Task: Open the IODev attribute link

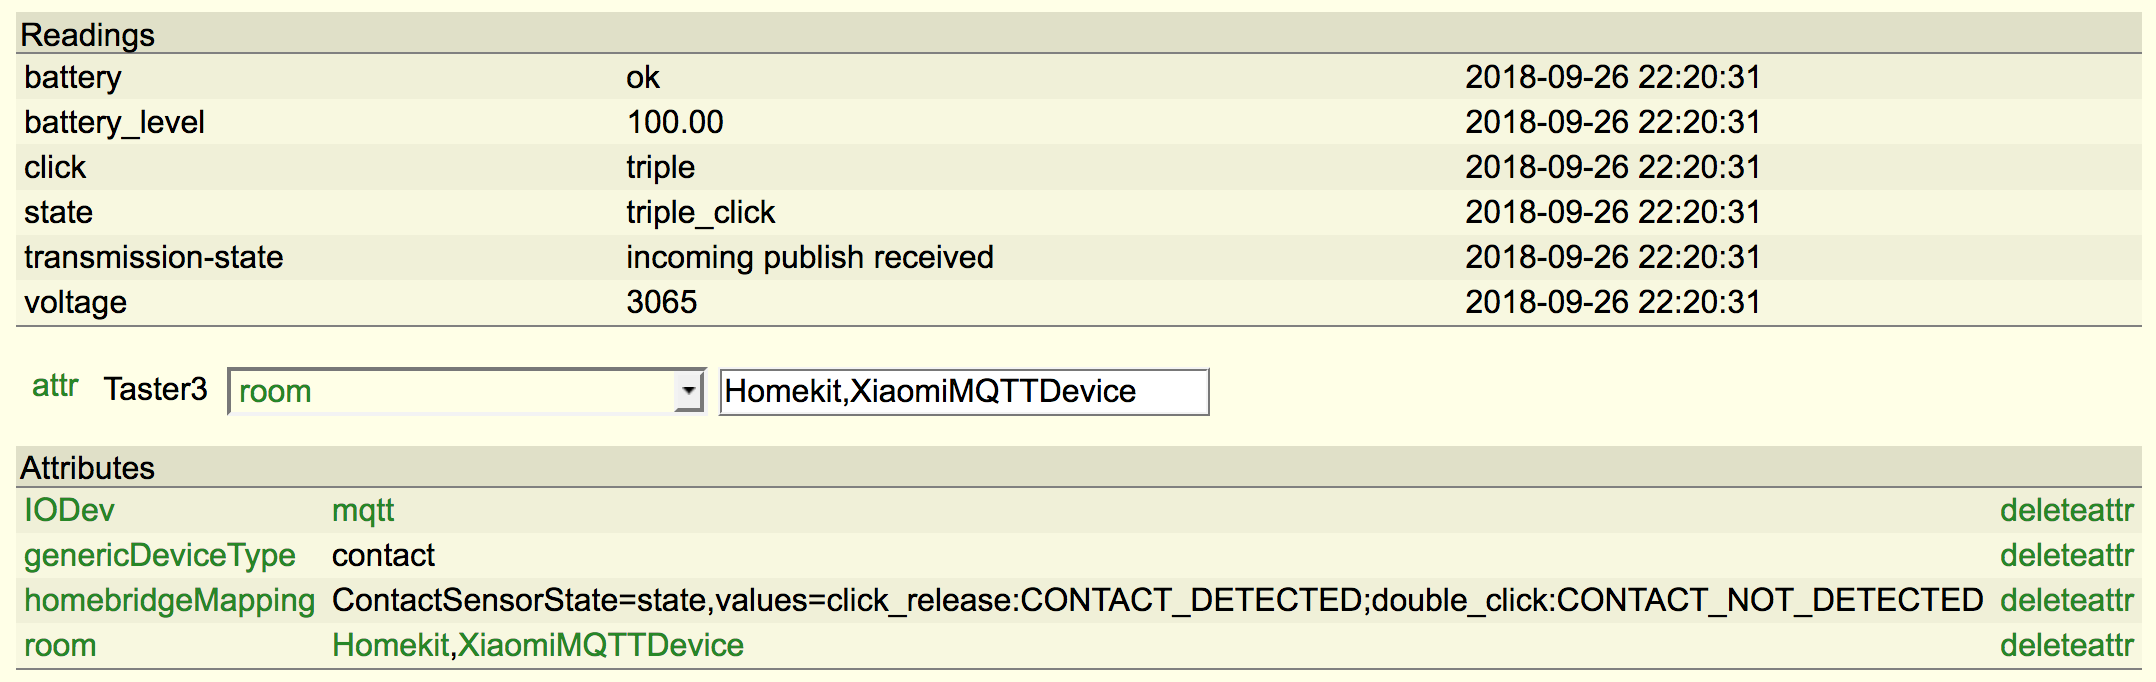Action: 69,510
